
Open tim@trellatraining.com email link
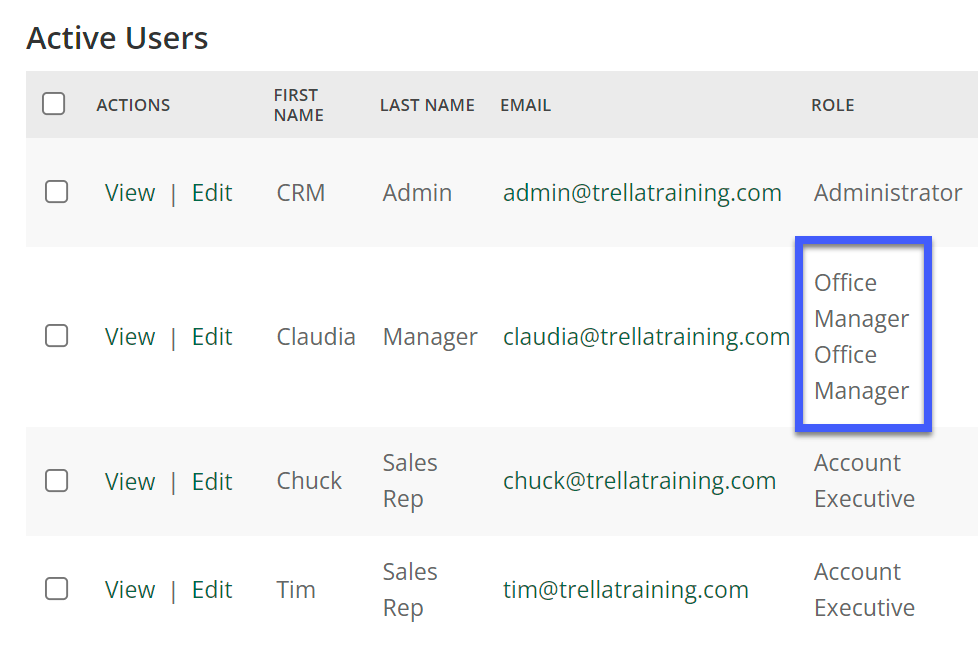(x=626, y=590)
